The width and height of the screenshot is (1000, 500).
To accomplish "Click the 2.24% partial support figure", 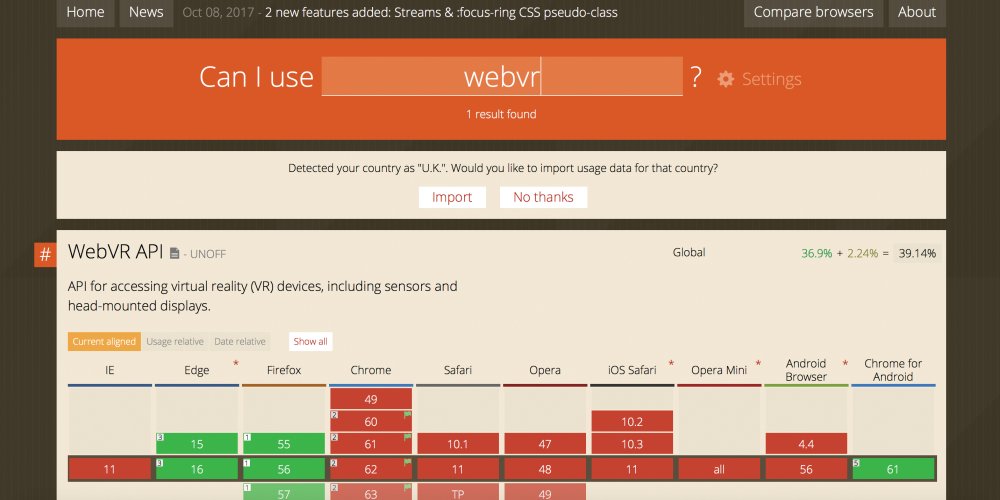I will tap(863, 253).
